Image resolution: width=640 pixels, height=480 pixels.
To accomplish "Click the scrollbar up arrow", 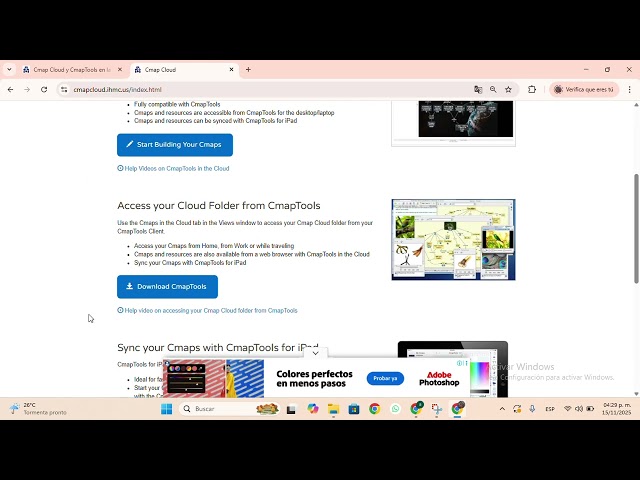I will [x=636, y=104].
